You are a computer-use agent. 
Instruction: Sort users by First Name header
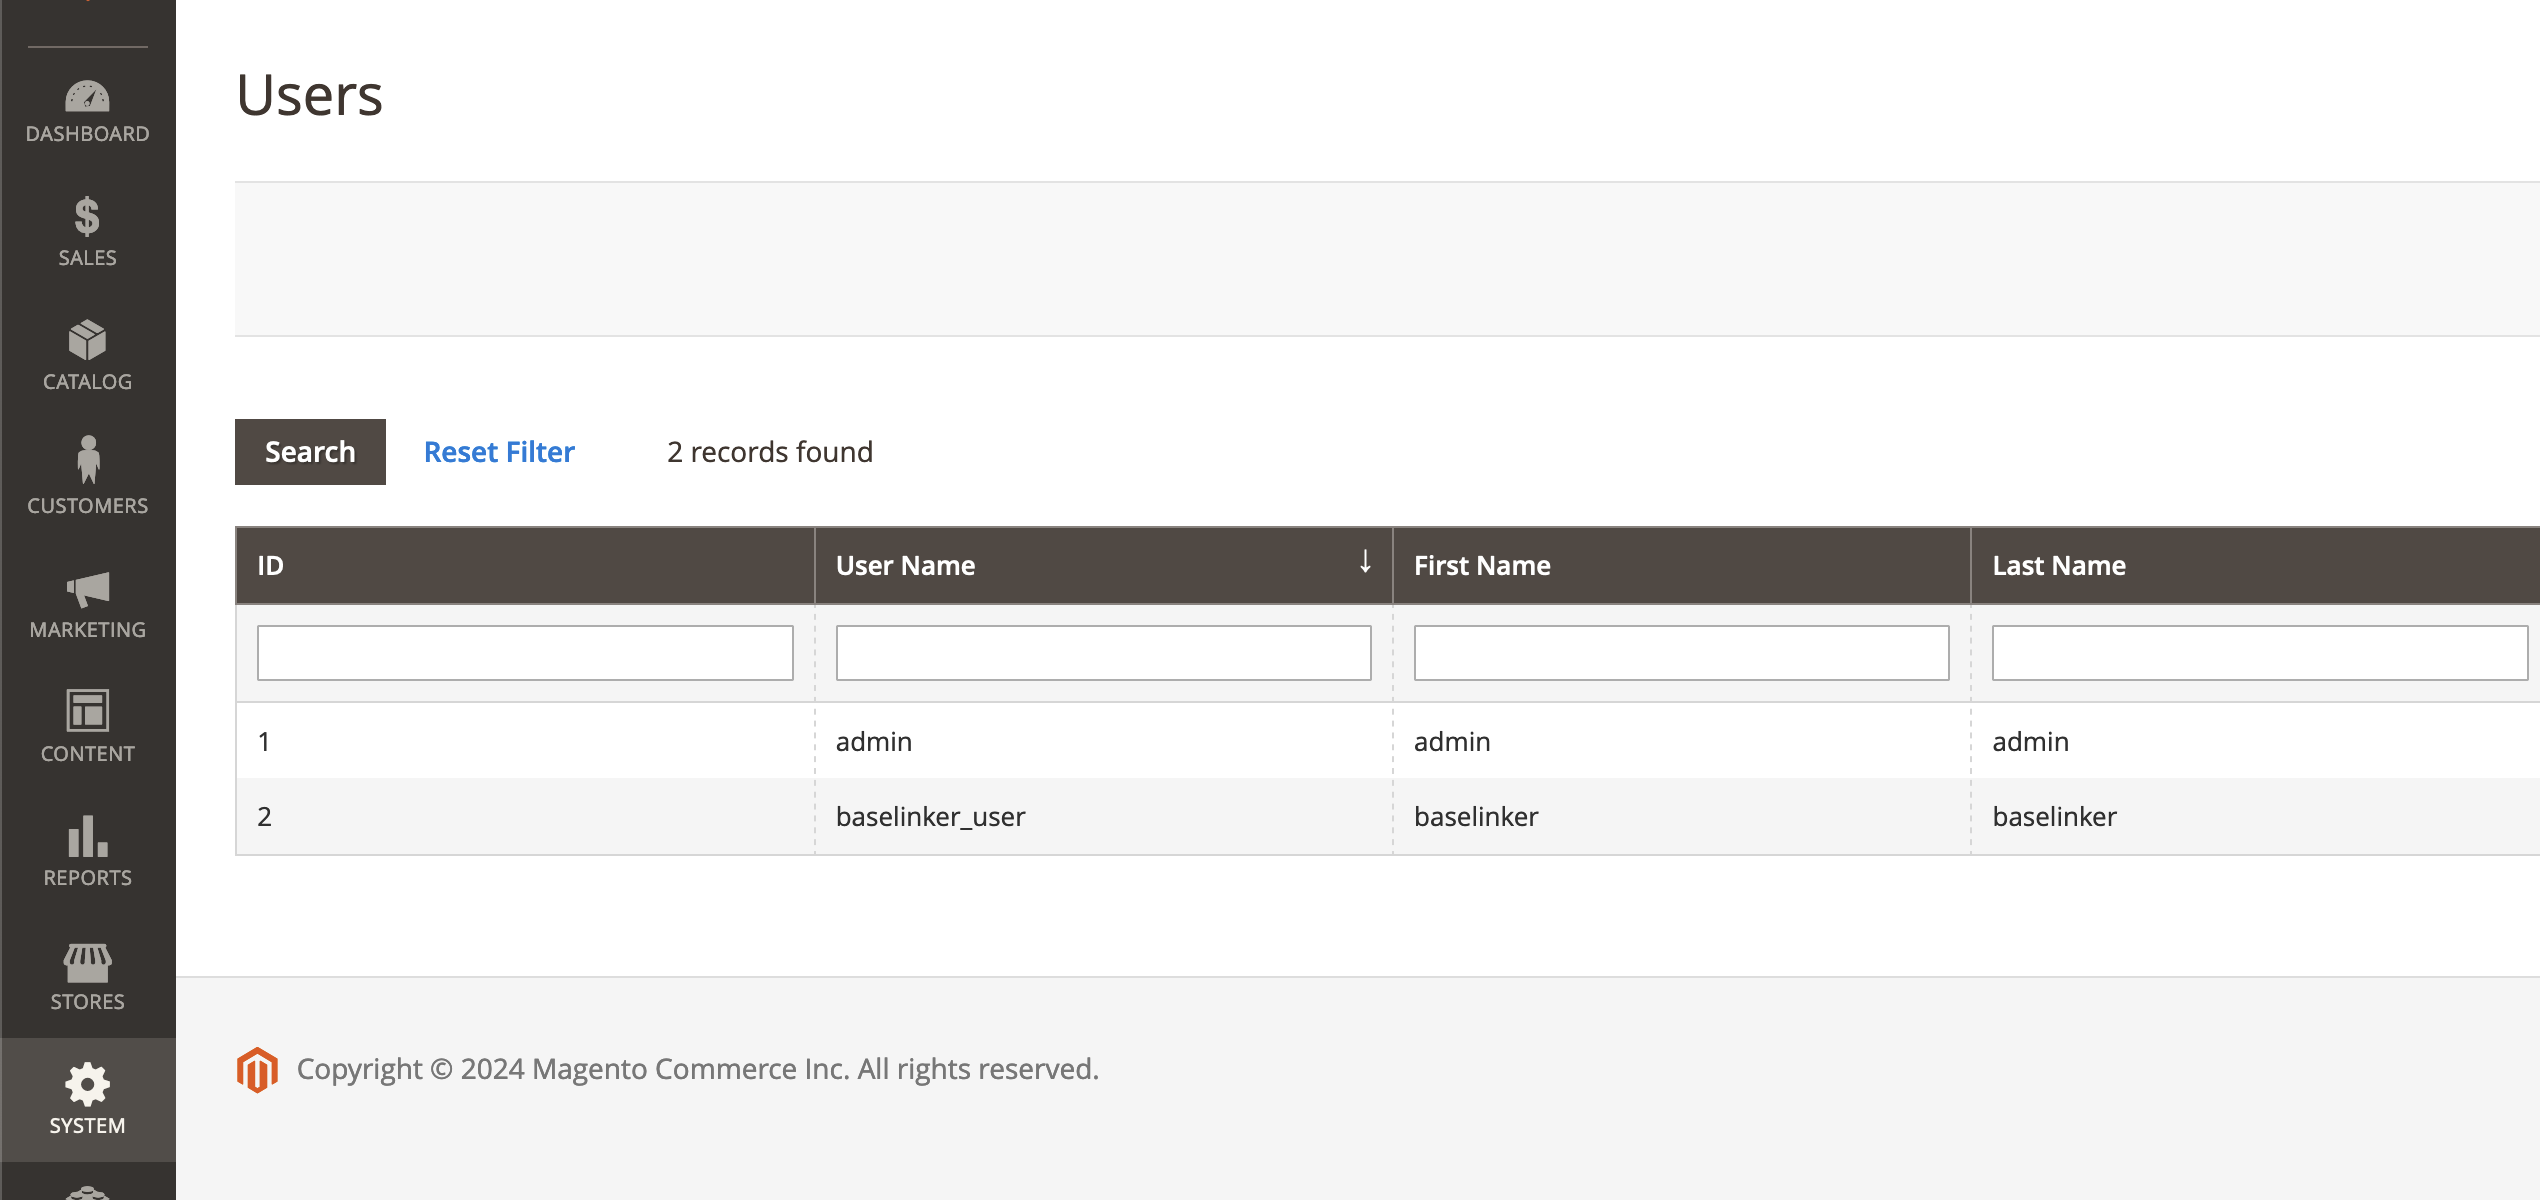(1481, 566)
